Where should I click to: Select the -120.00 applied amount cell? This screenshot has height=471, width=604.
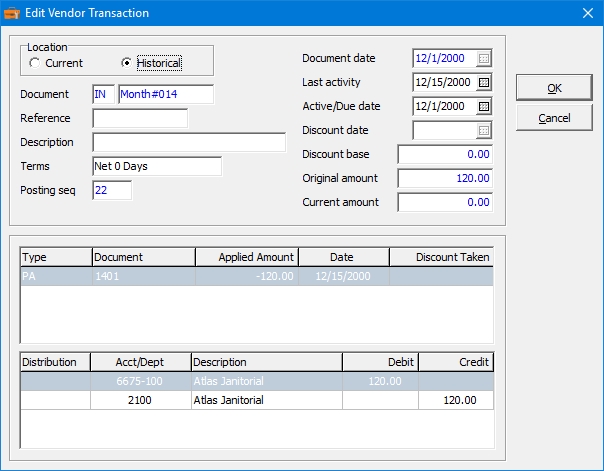click(247, 276)
